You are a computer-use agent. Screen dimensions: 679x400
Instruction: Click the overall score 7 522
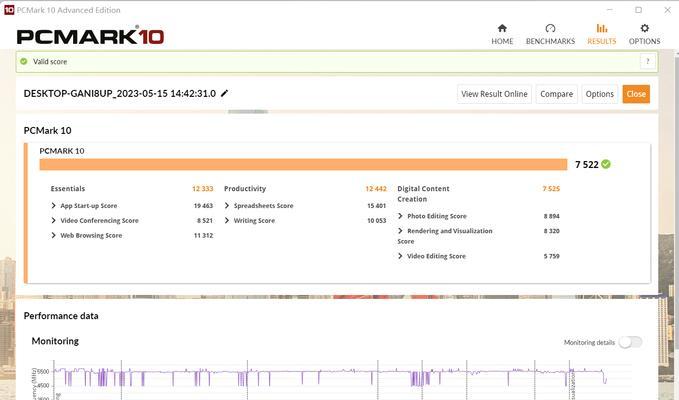(586, 165)
